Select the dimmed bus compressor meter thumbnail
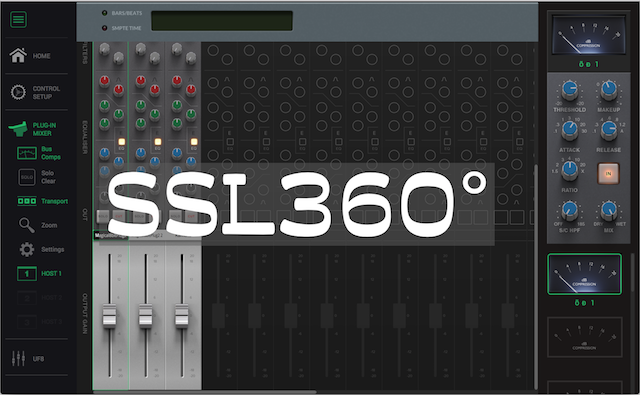Viewport: 640px width, 395px height. [584, 337]
